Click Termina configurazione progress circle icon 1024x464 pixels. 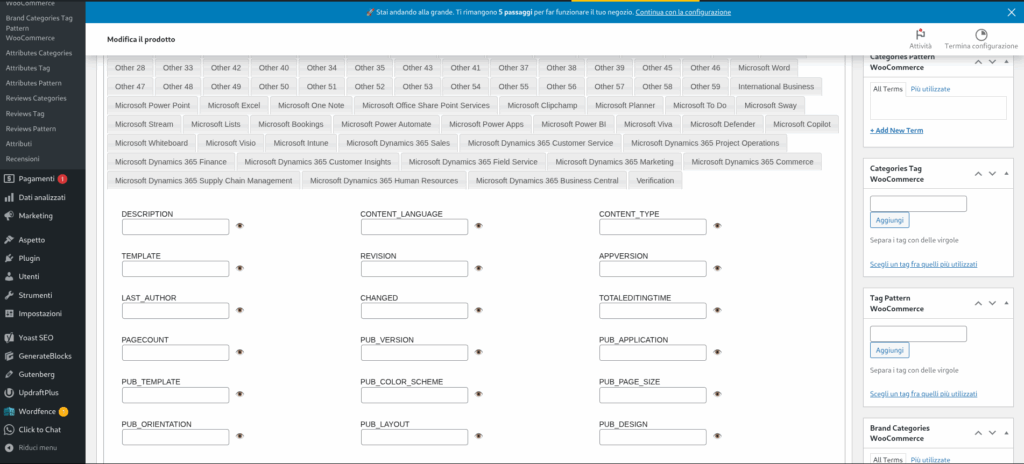tap(981, 35)
